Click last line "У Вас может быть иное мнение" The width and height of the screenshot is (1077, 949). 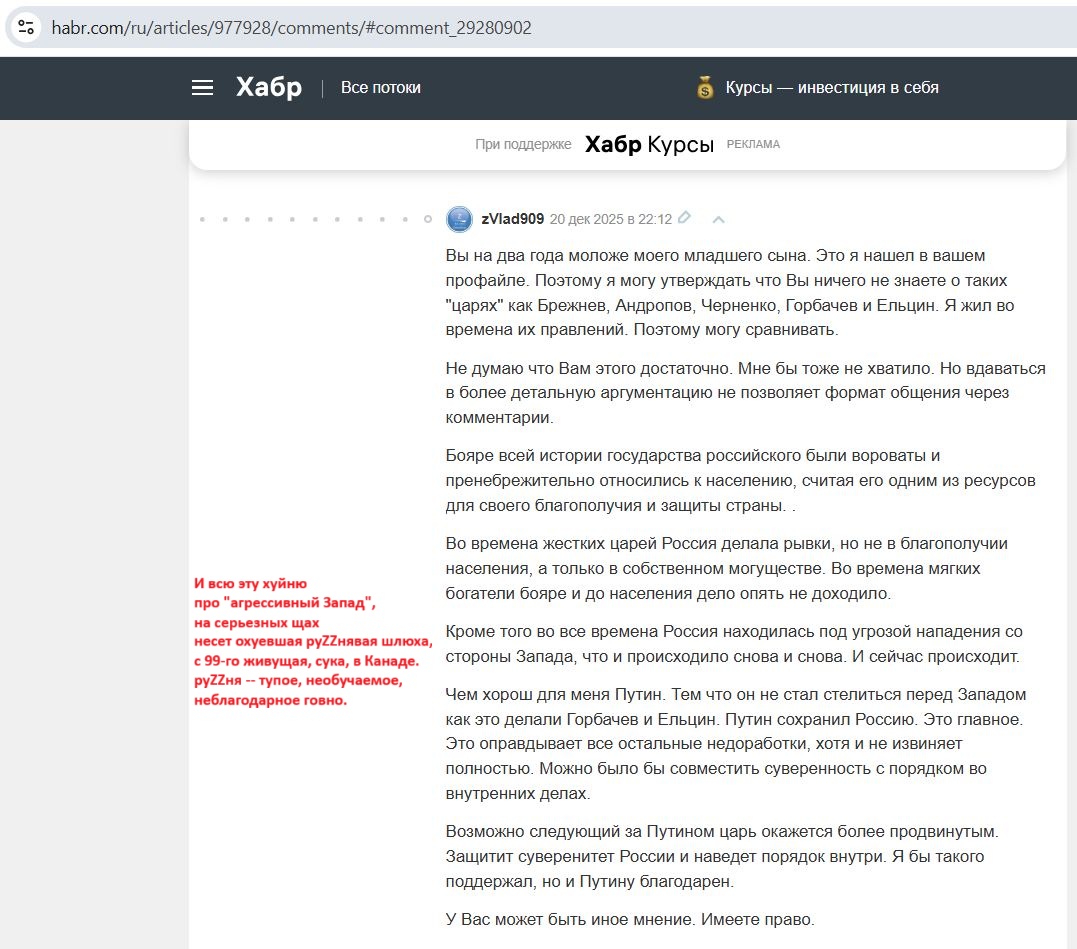point(630,919)
